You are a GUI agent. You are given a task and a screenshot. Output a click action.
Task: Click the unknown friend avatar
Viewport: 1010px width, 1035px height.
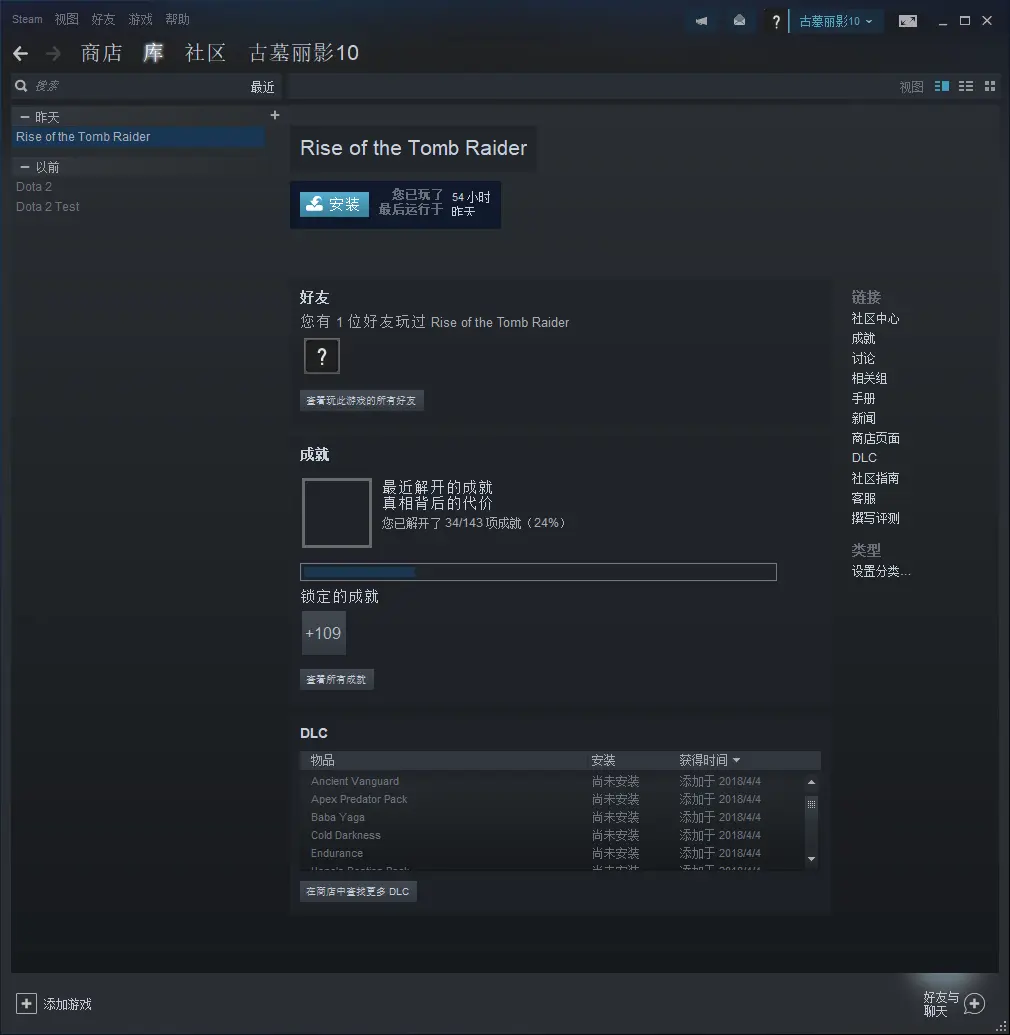pos(321,356)
